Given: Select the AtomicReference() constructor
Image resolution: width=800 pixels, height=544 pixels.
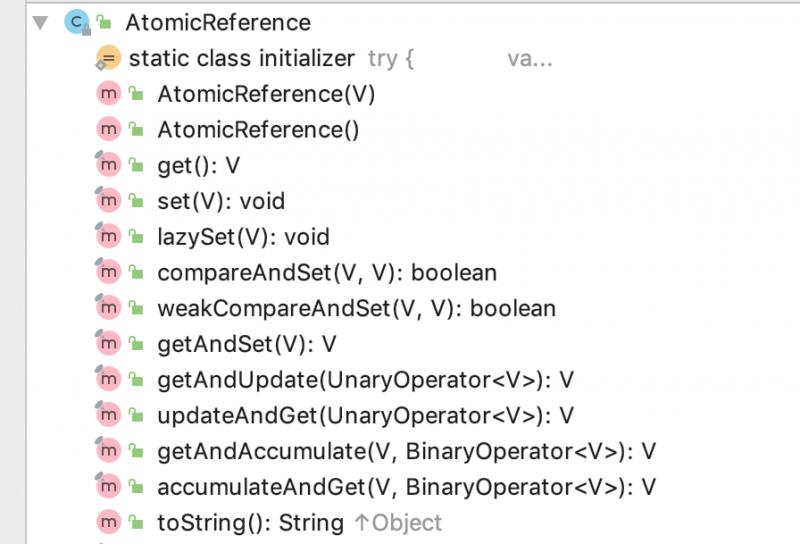Looking at the screenshot, I should click(x=258, y=130).
